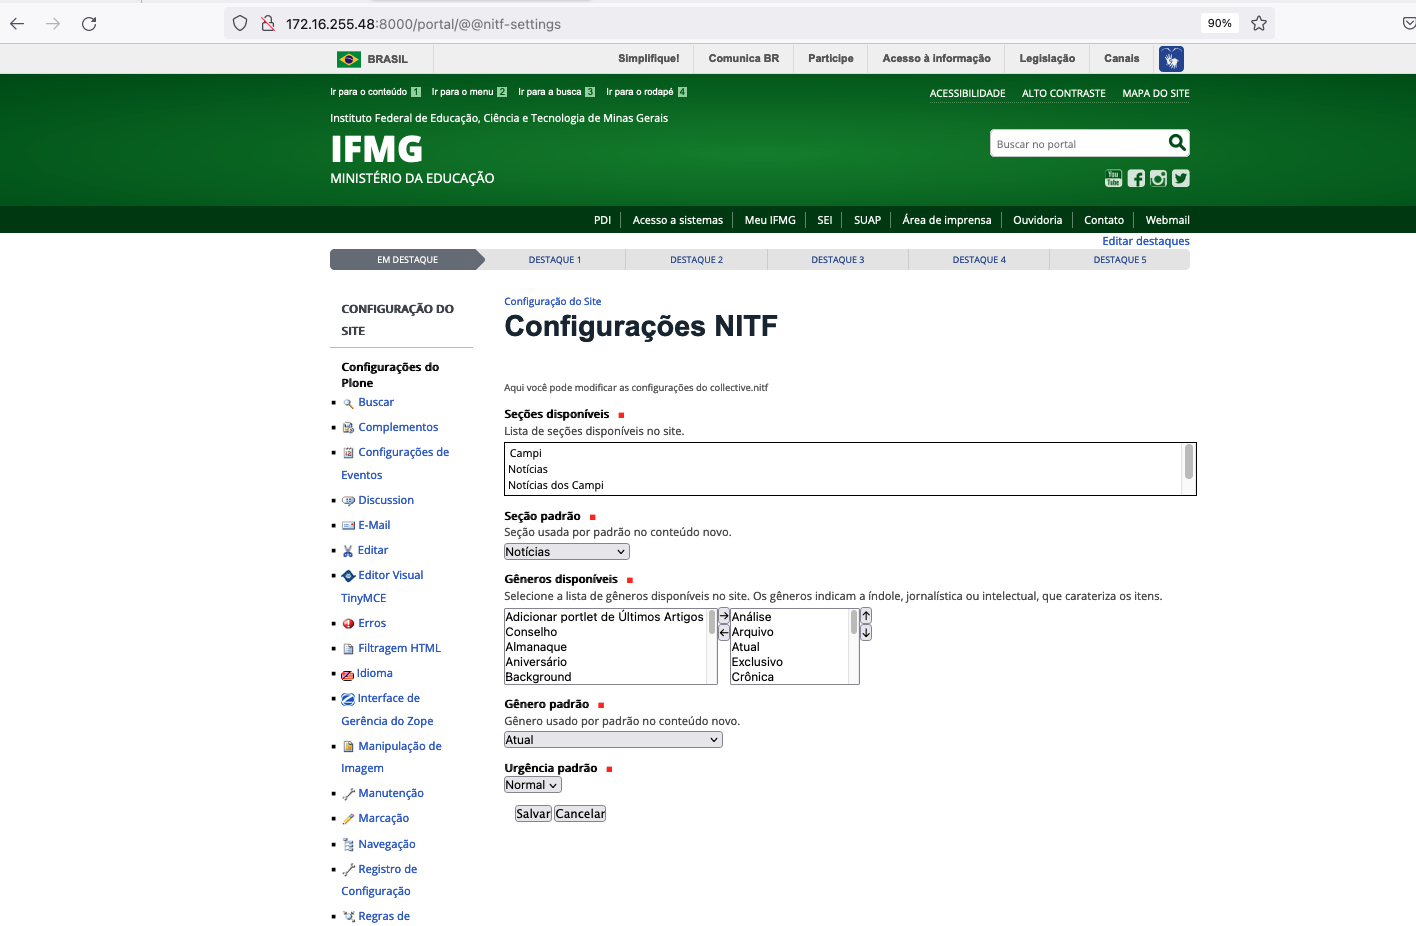The image size is (1416, 926).
Task: Click the Idioma flag icon
Action: click(349, 673)
